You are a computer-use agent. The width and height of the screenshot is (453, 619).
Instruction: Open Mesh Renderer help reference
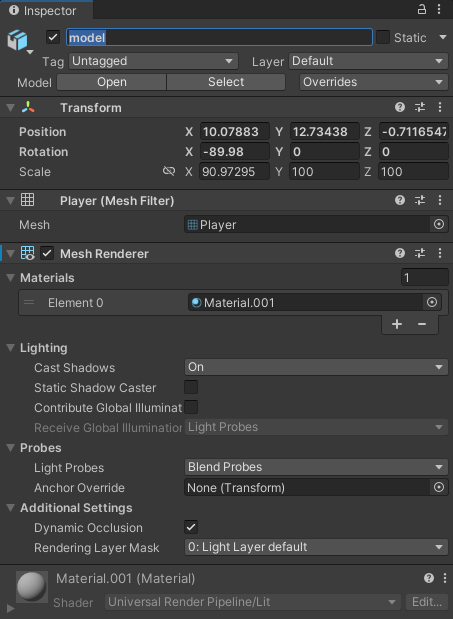(x=400, y=253)
